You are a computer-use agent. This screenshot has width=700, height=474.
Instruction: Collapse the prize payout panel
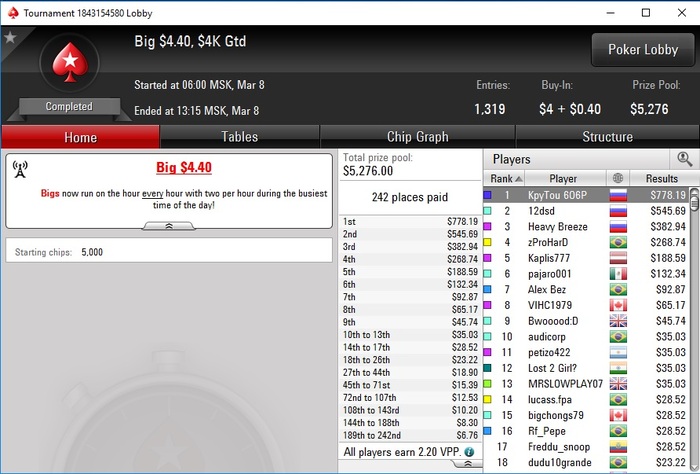pos(468,464)
